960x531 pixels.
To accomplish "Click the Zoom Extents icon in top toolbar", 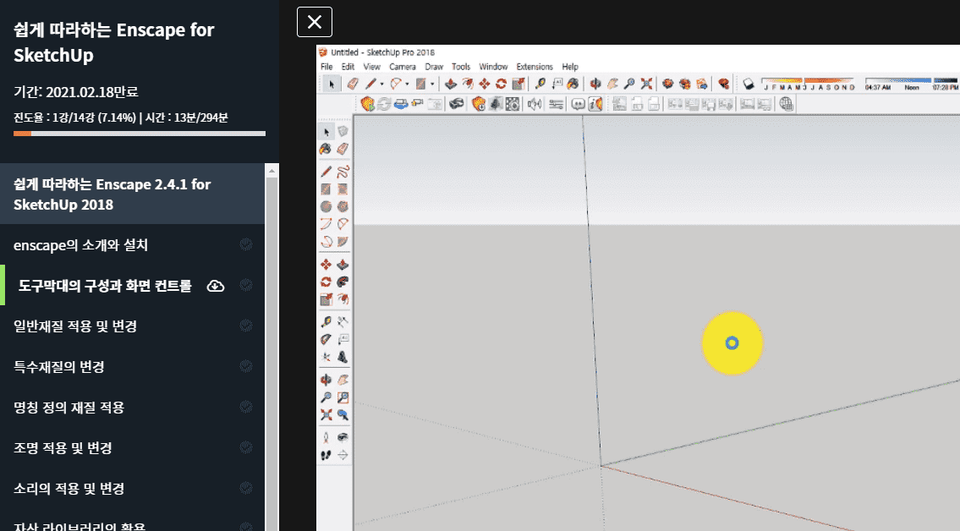I will point(647,84).
